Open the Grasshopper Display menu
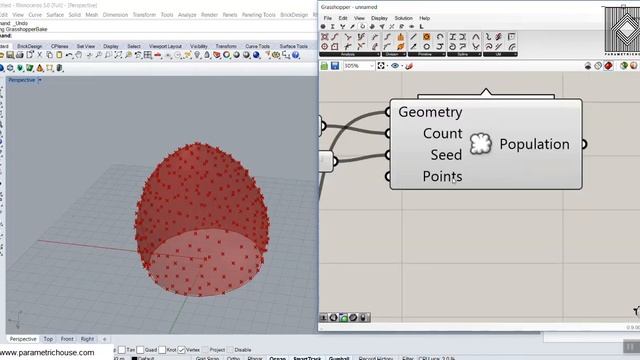This screenshot has width=640, height=360. coord(379,18)
